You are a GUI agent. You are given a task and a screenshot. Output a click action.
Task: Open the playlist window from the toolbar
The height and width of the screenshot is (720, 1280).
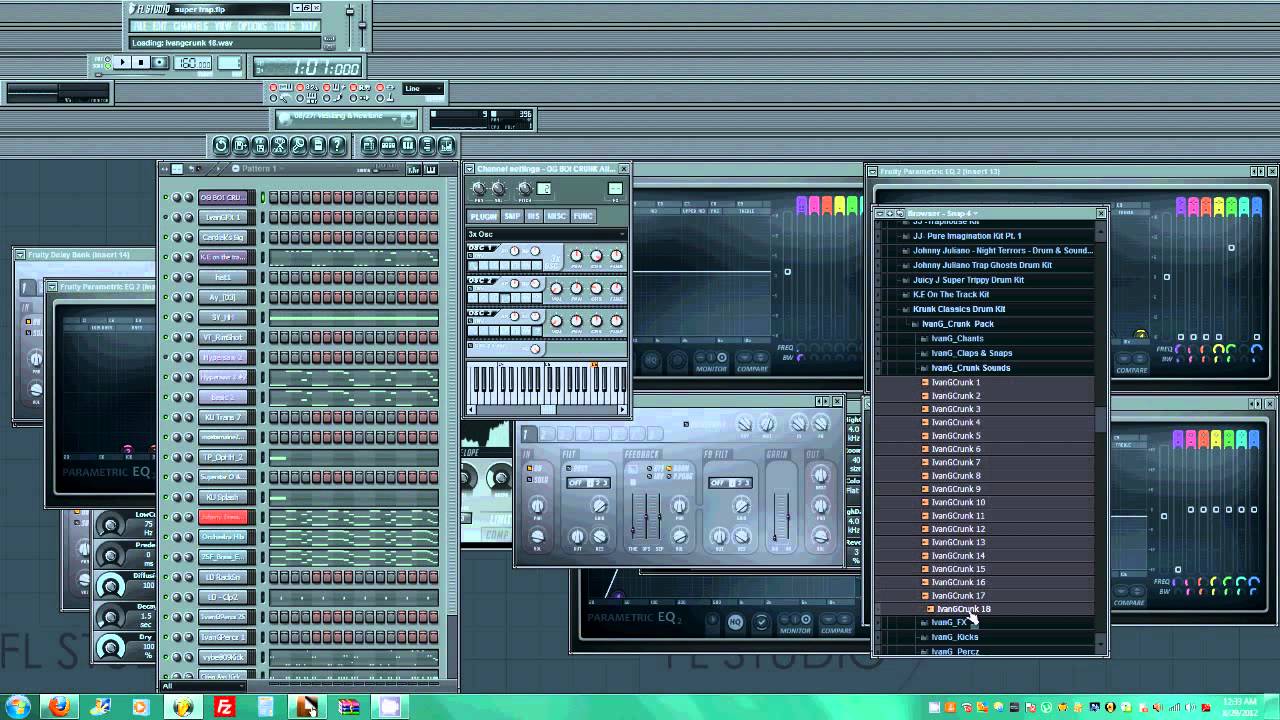(x=368, y=146)
